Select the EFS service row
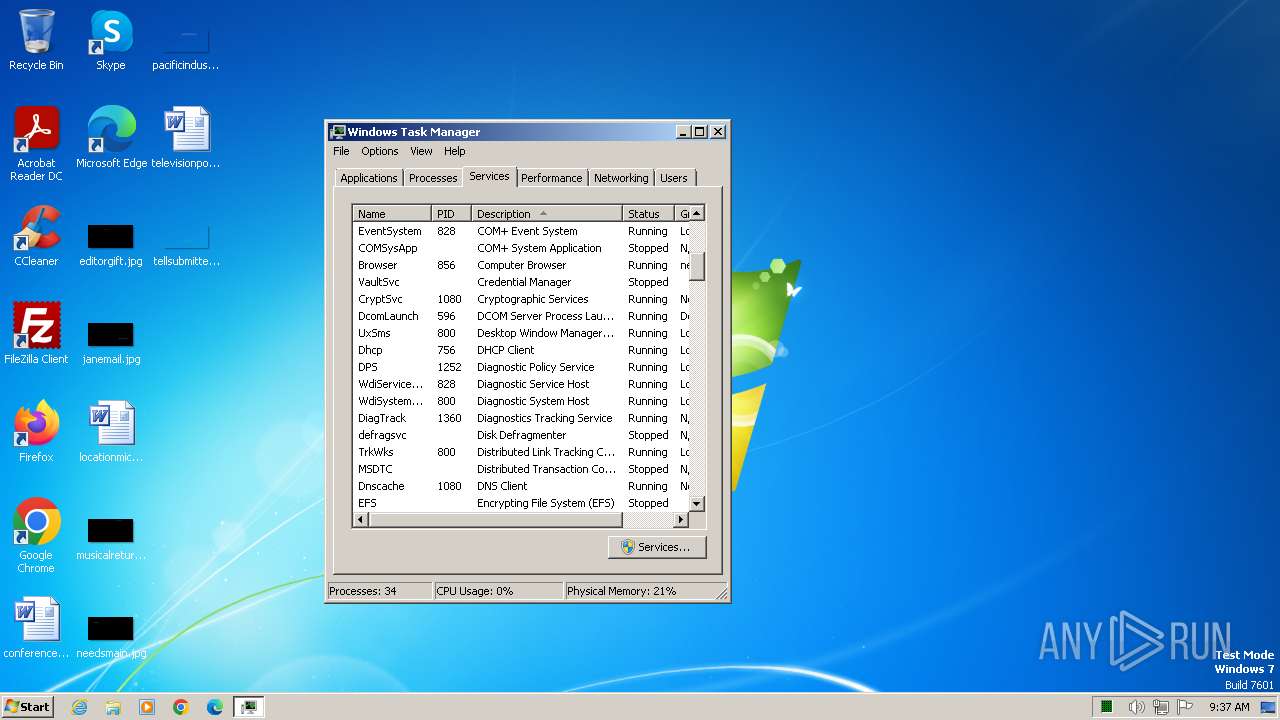 coord(521,503)
